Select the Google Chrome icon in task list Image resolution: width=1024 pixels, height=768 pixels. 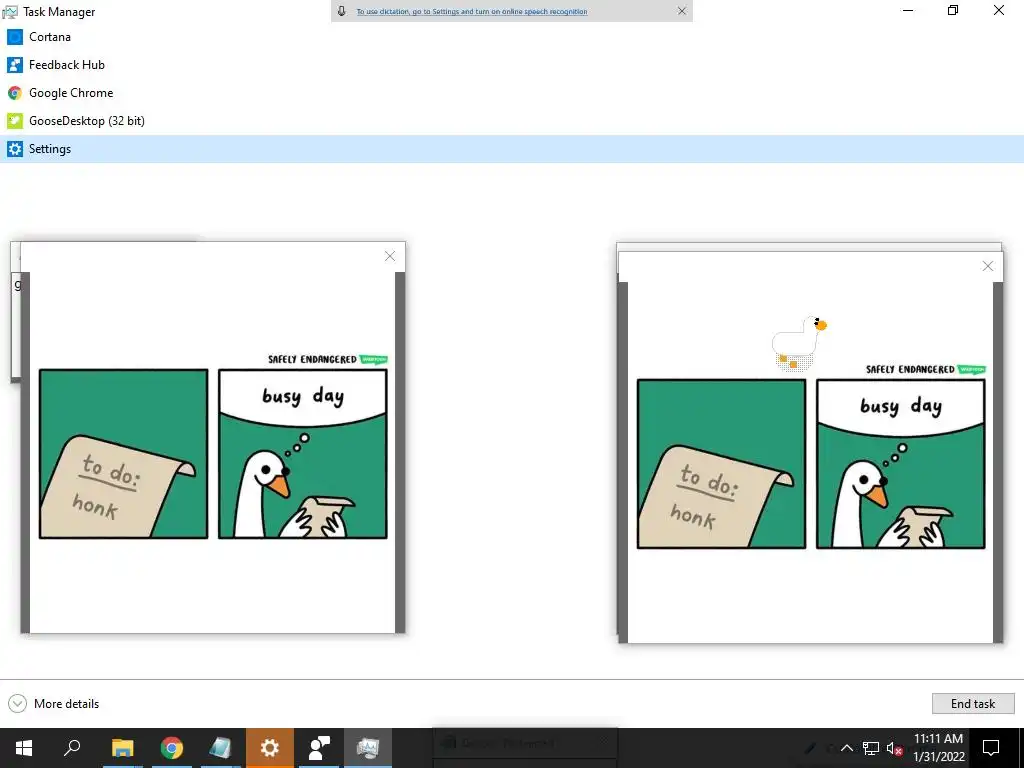(x=14, y=93)
